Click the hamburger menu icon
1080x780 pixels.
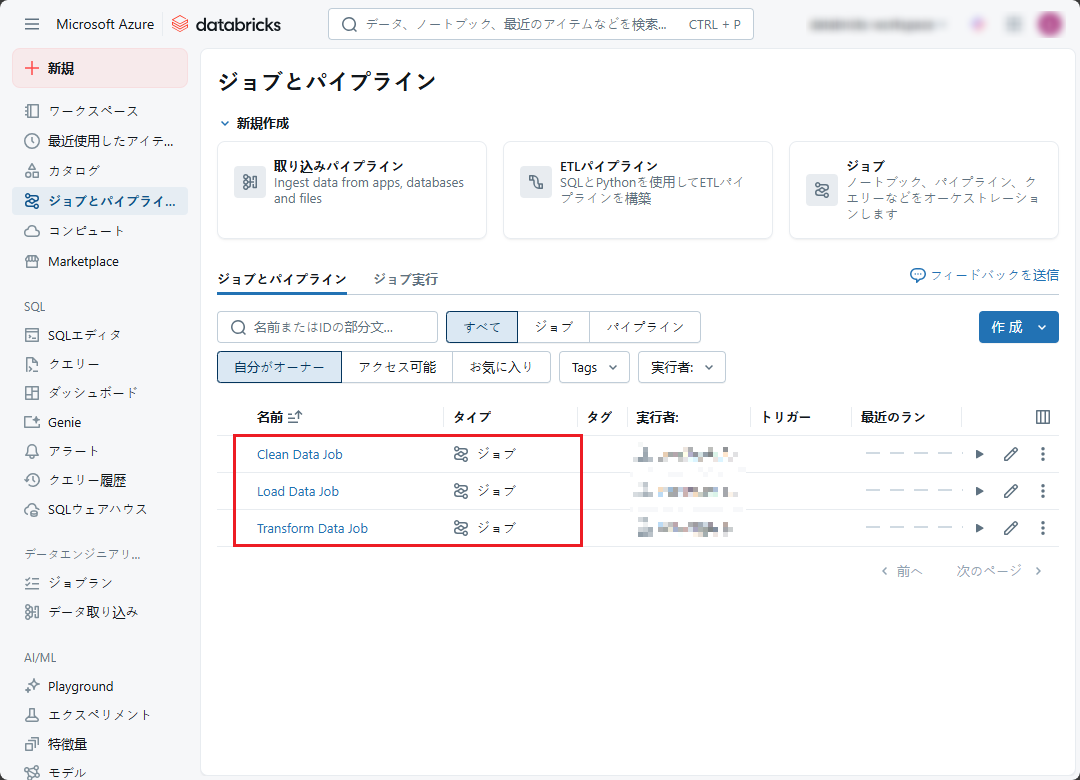coord(32,24)
